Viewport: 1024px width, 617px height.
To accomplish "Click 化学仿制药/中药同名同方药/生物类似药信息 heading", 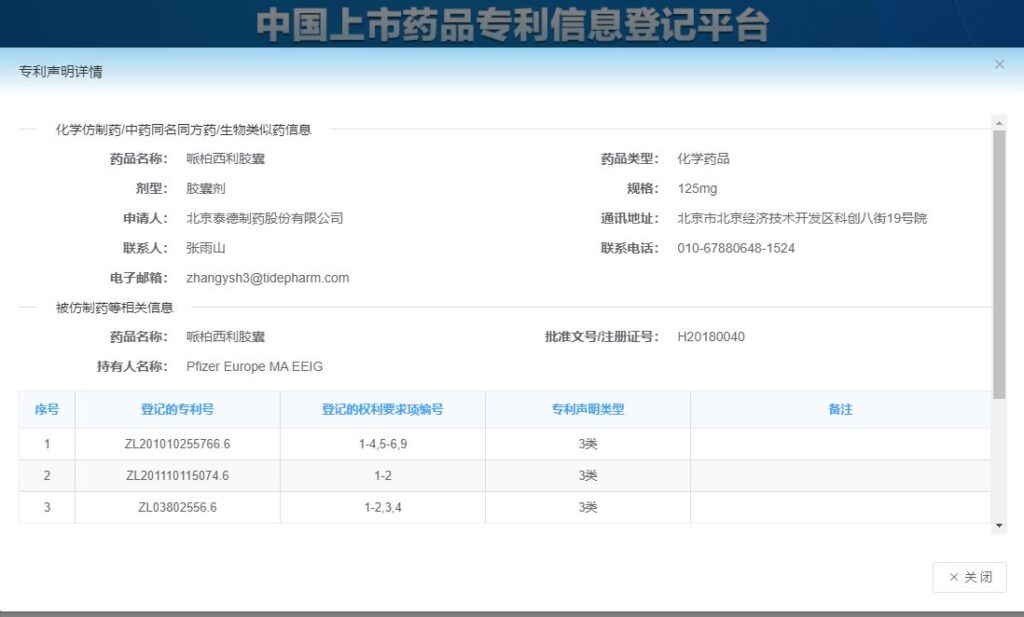I will (184, 129).
